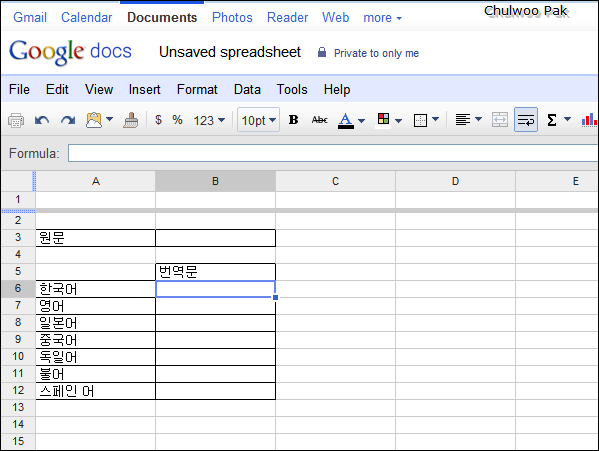
Task: Open the 10pt font size dropdown
Action: click(x=259, y=120)
